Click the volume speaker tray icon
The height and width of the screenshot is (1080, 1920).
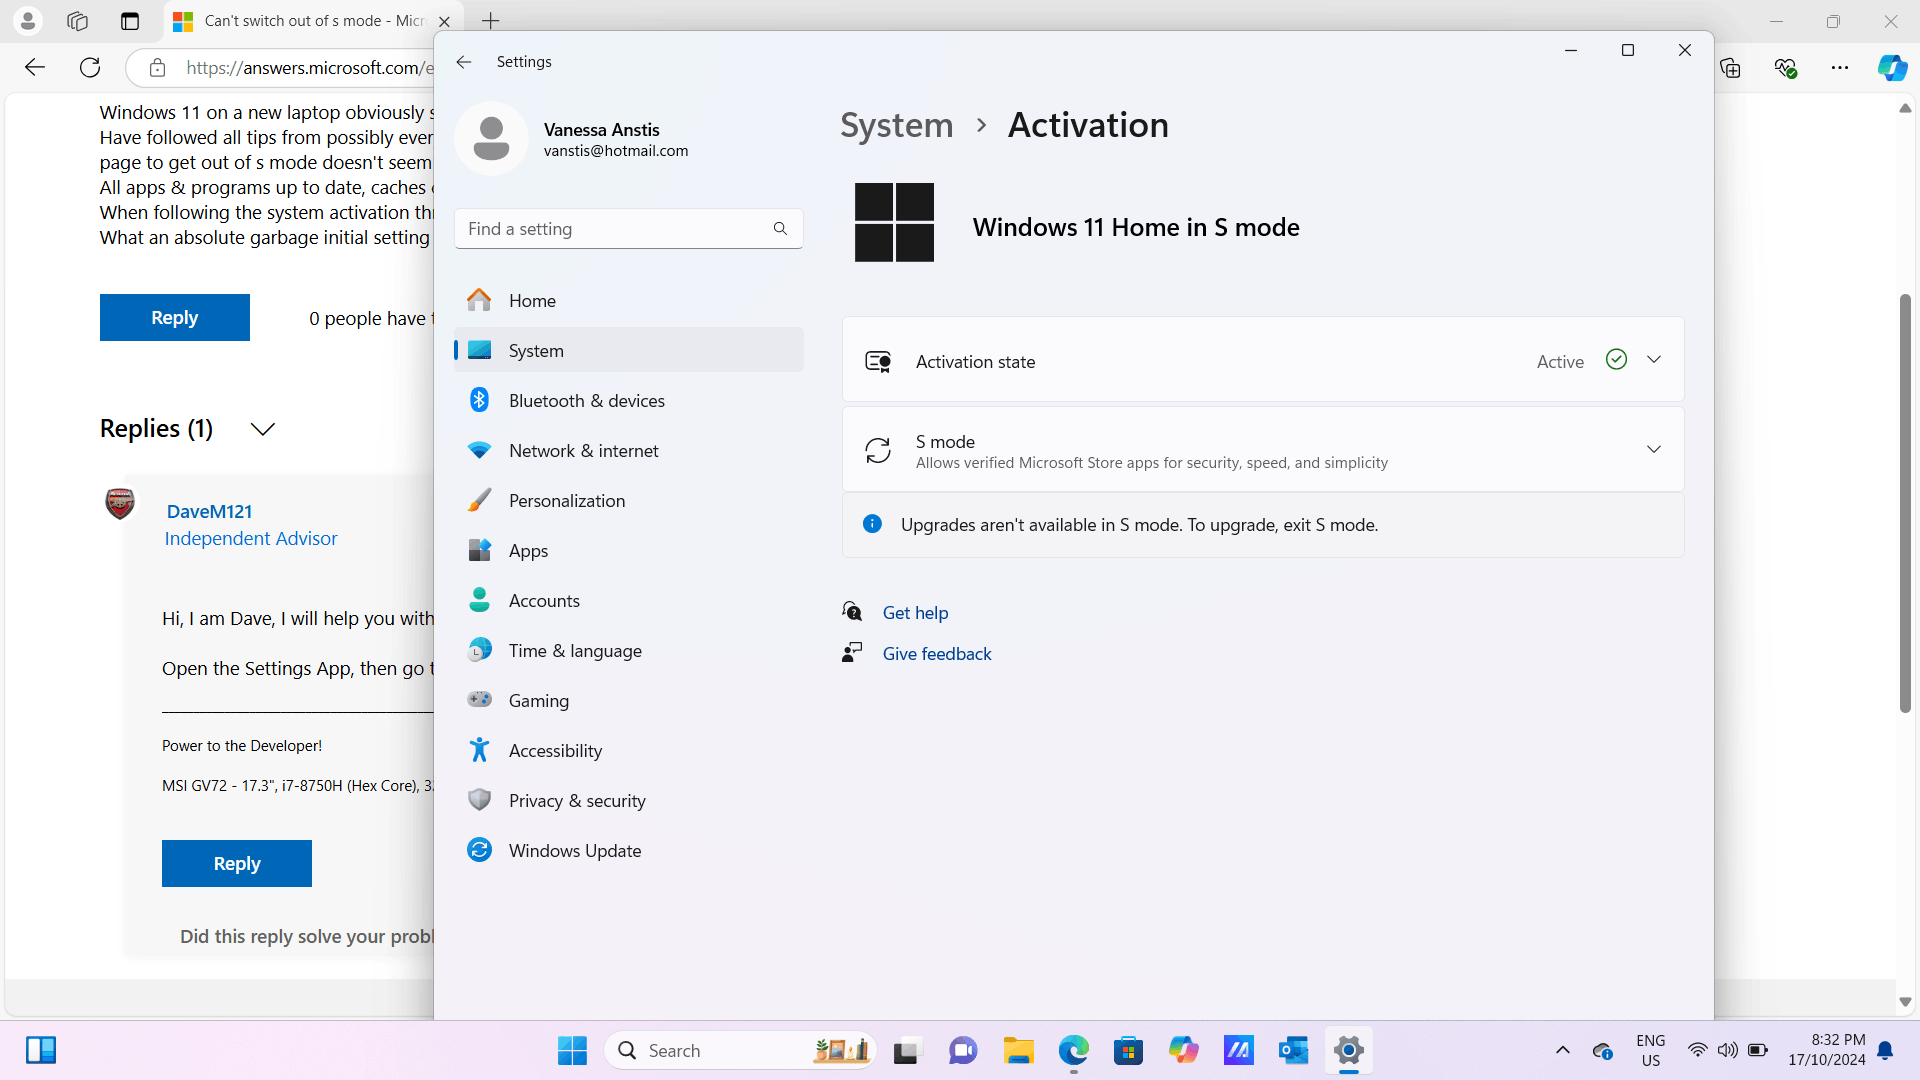(x=1727, y=1050)
